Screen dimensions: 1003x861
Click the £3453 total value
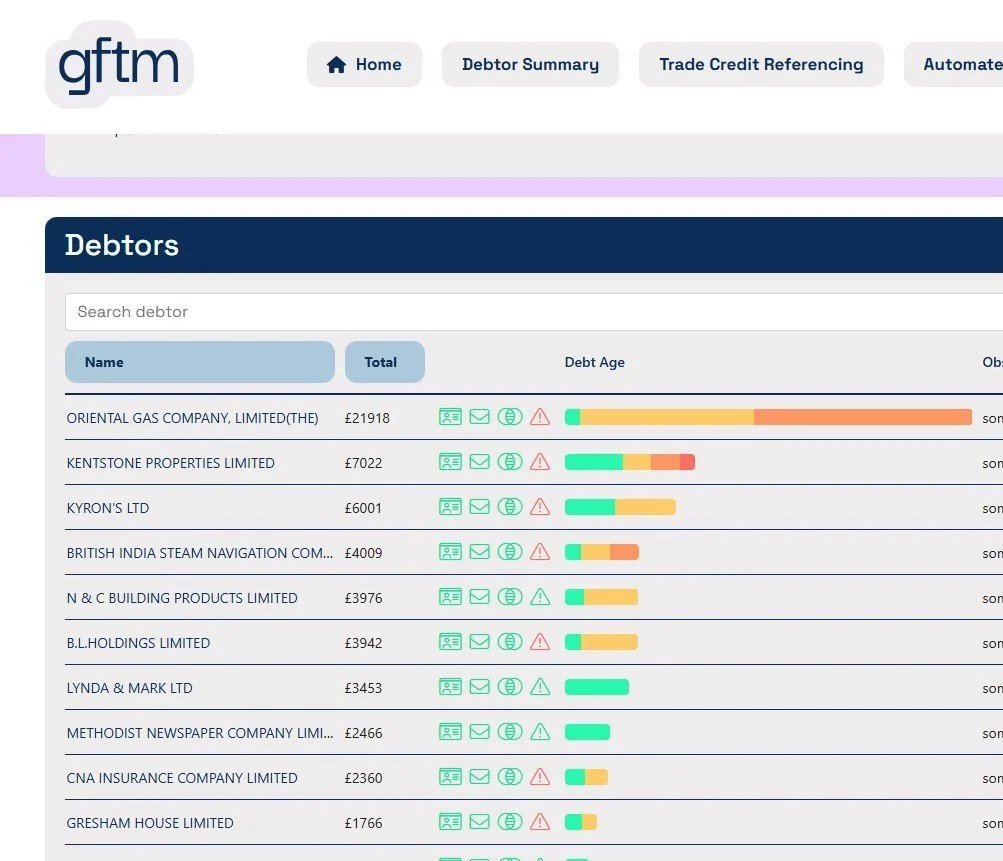363,688
